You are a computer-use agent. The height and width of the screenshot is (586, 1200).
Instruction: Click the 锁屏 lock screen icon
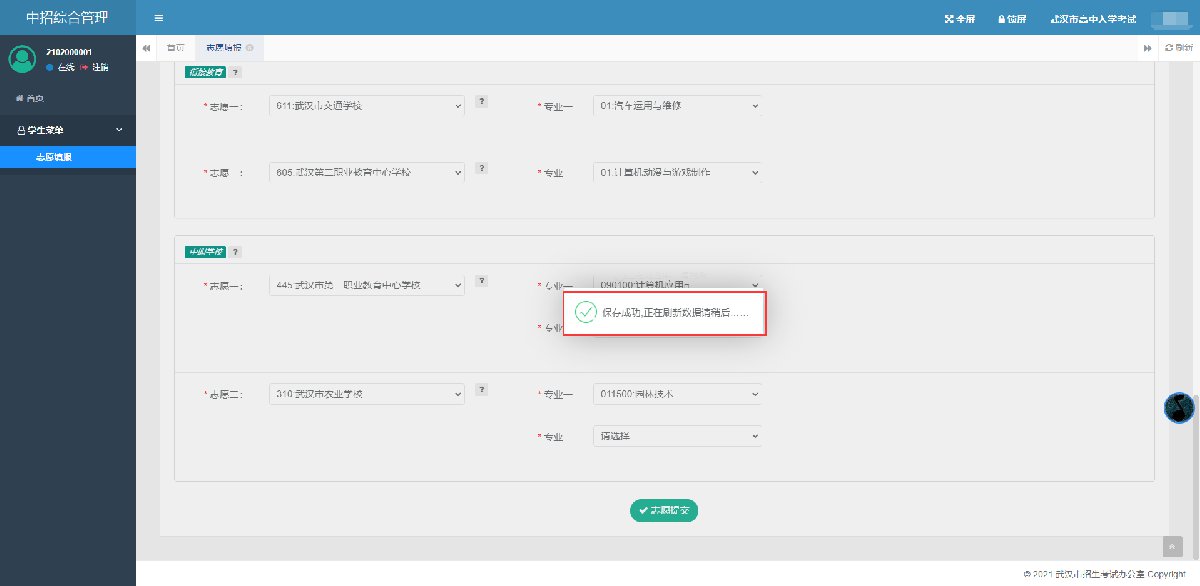point(1012,19)
